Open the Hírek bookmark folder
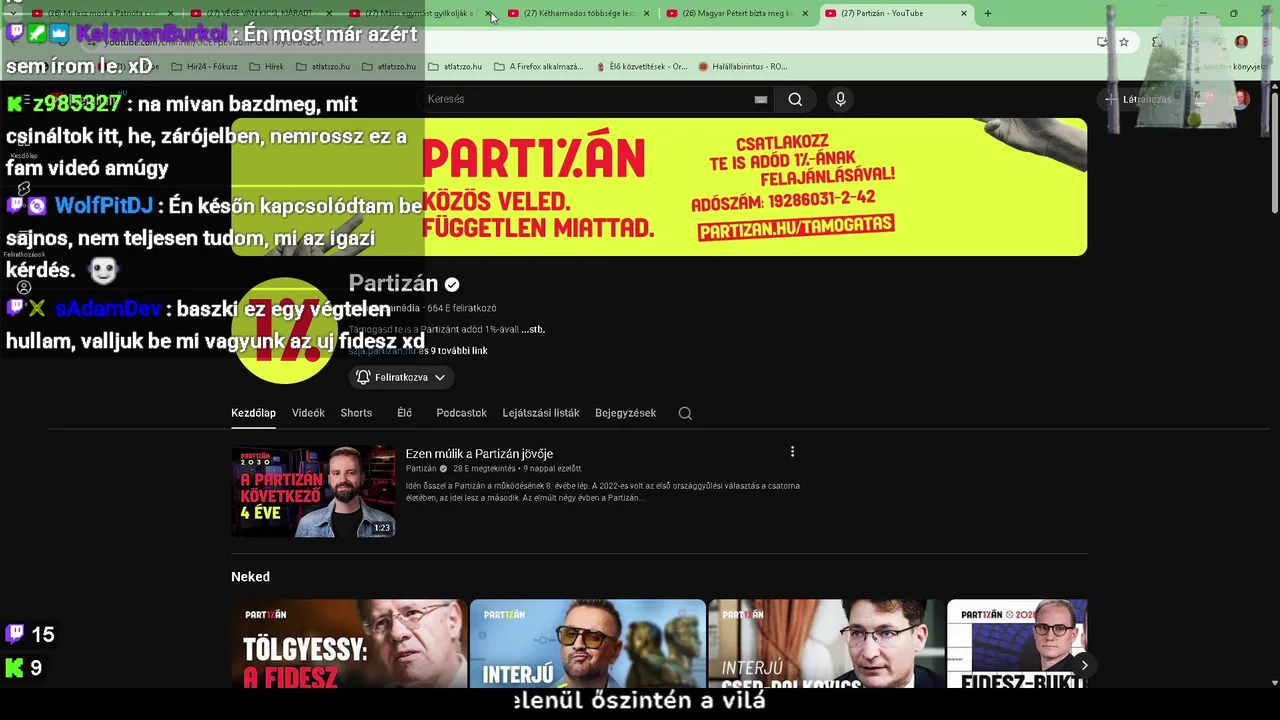 click(x=266, y=67)
